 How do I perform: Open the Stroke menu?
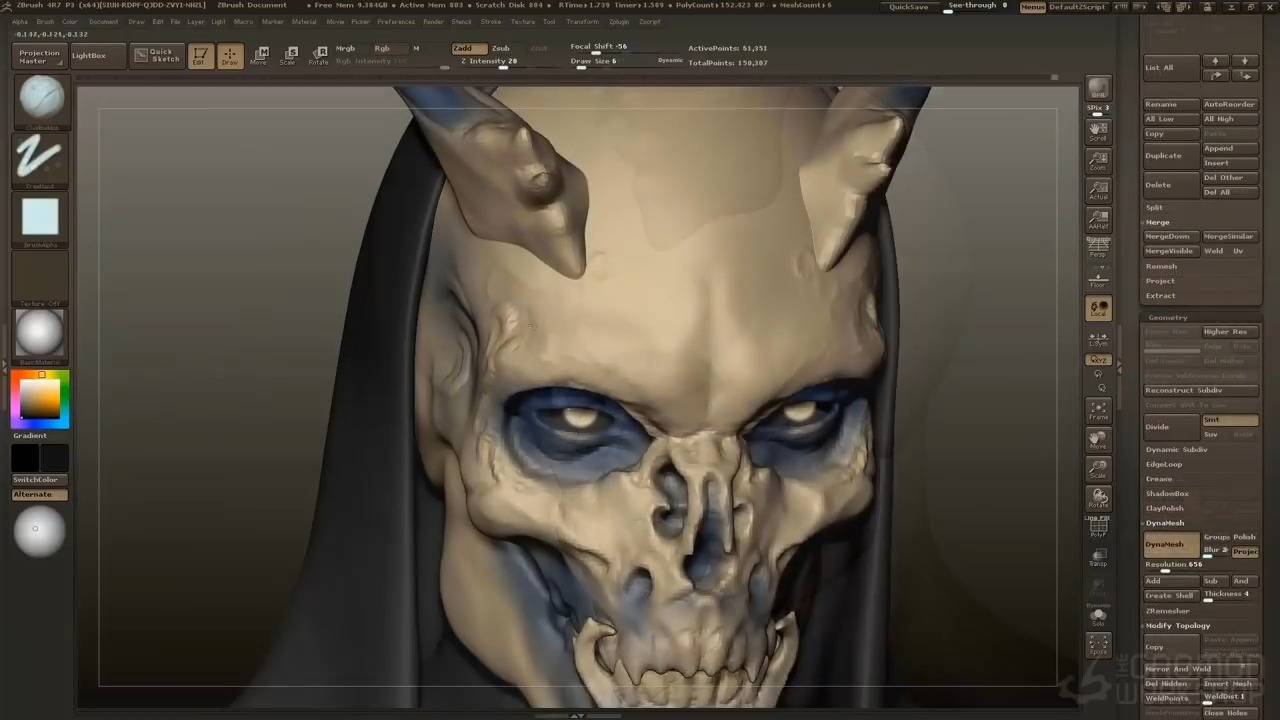tap(490, 21)
